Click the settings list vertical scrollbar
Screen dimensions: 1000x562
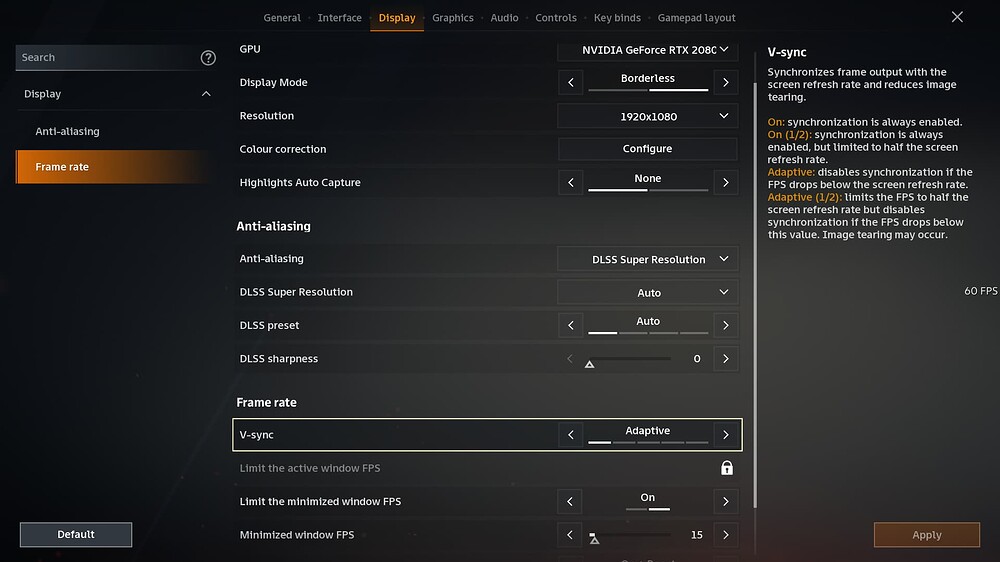(x=756, y=295)
